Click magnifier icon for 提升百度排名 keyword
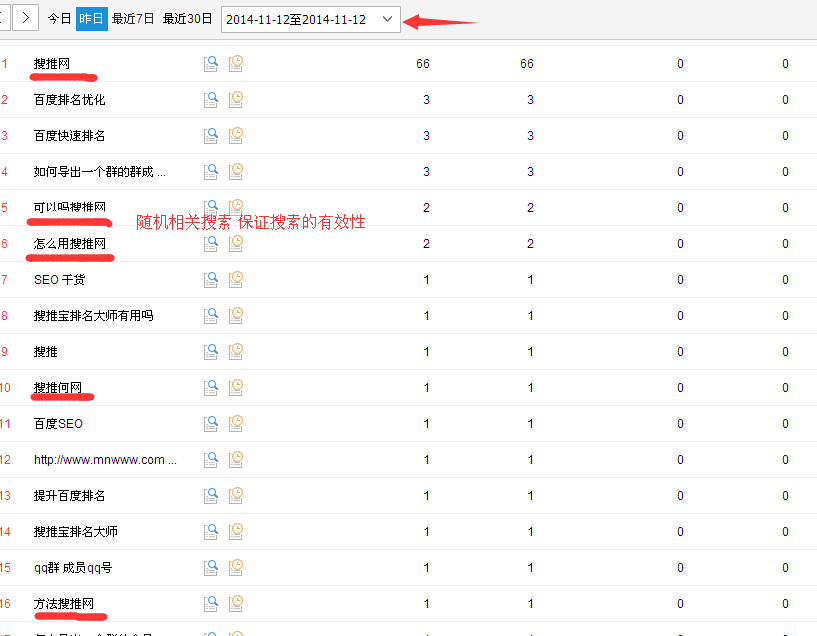 pyautogui.click(x=211, y=496)
